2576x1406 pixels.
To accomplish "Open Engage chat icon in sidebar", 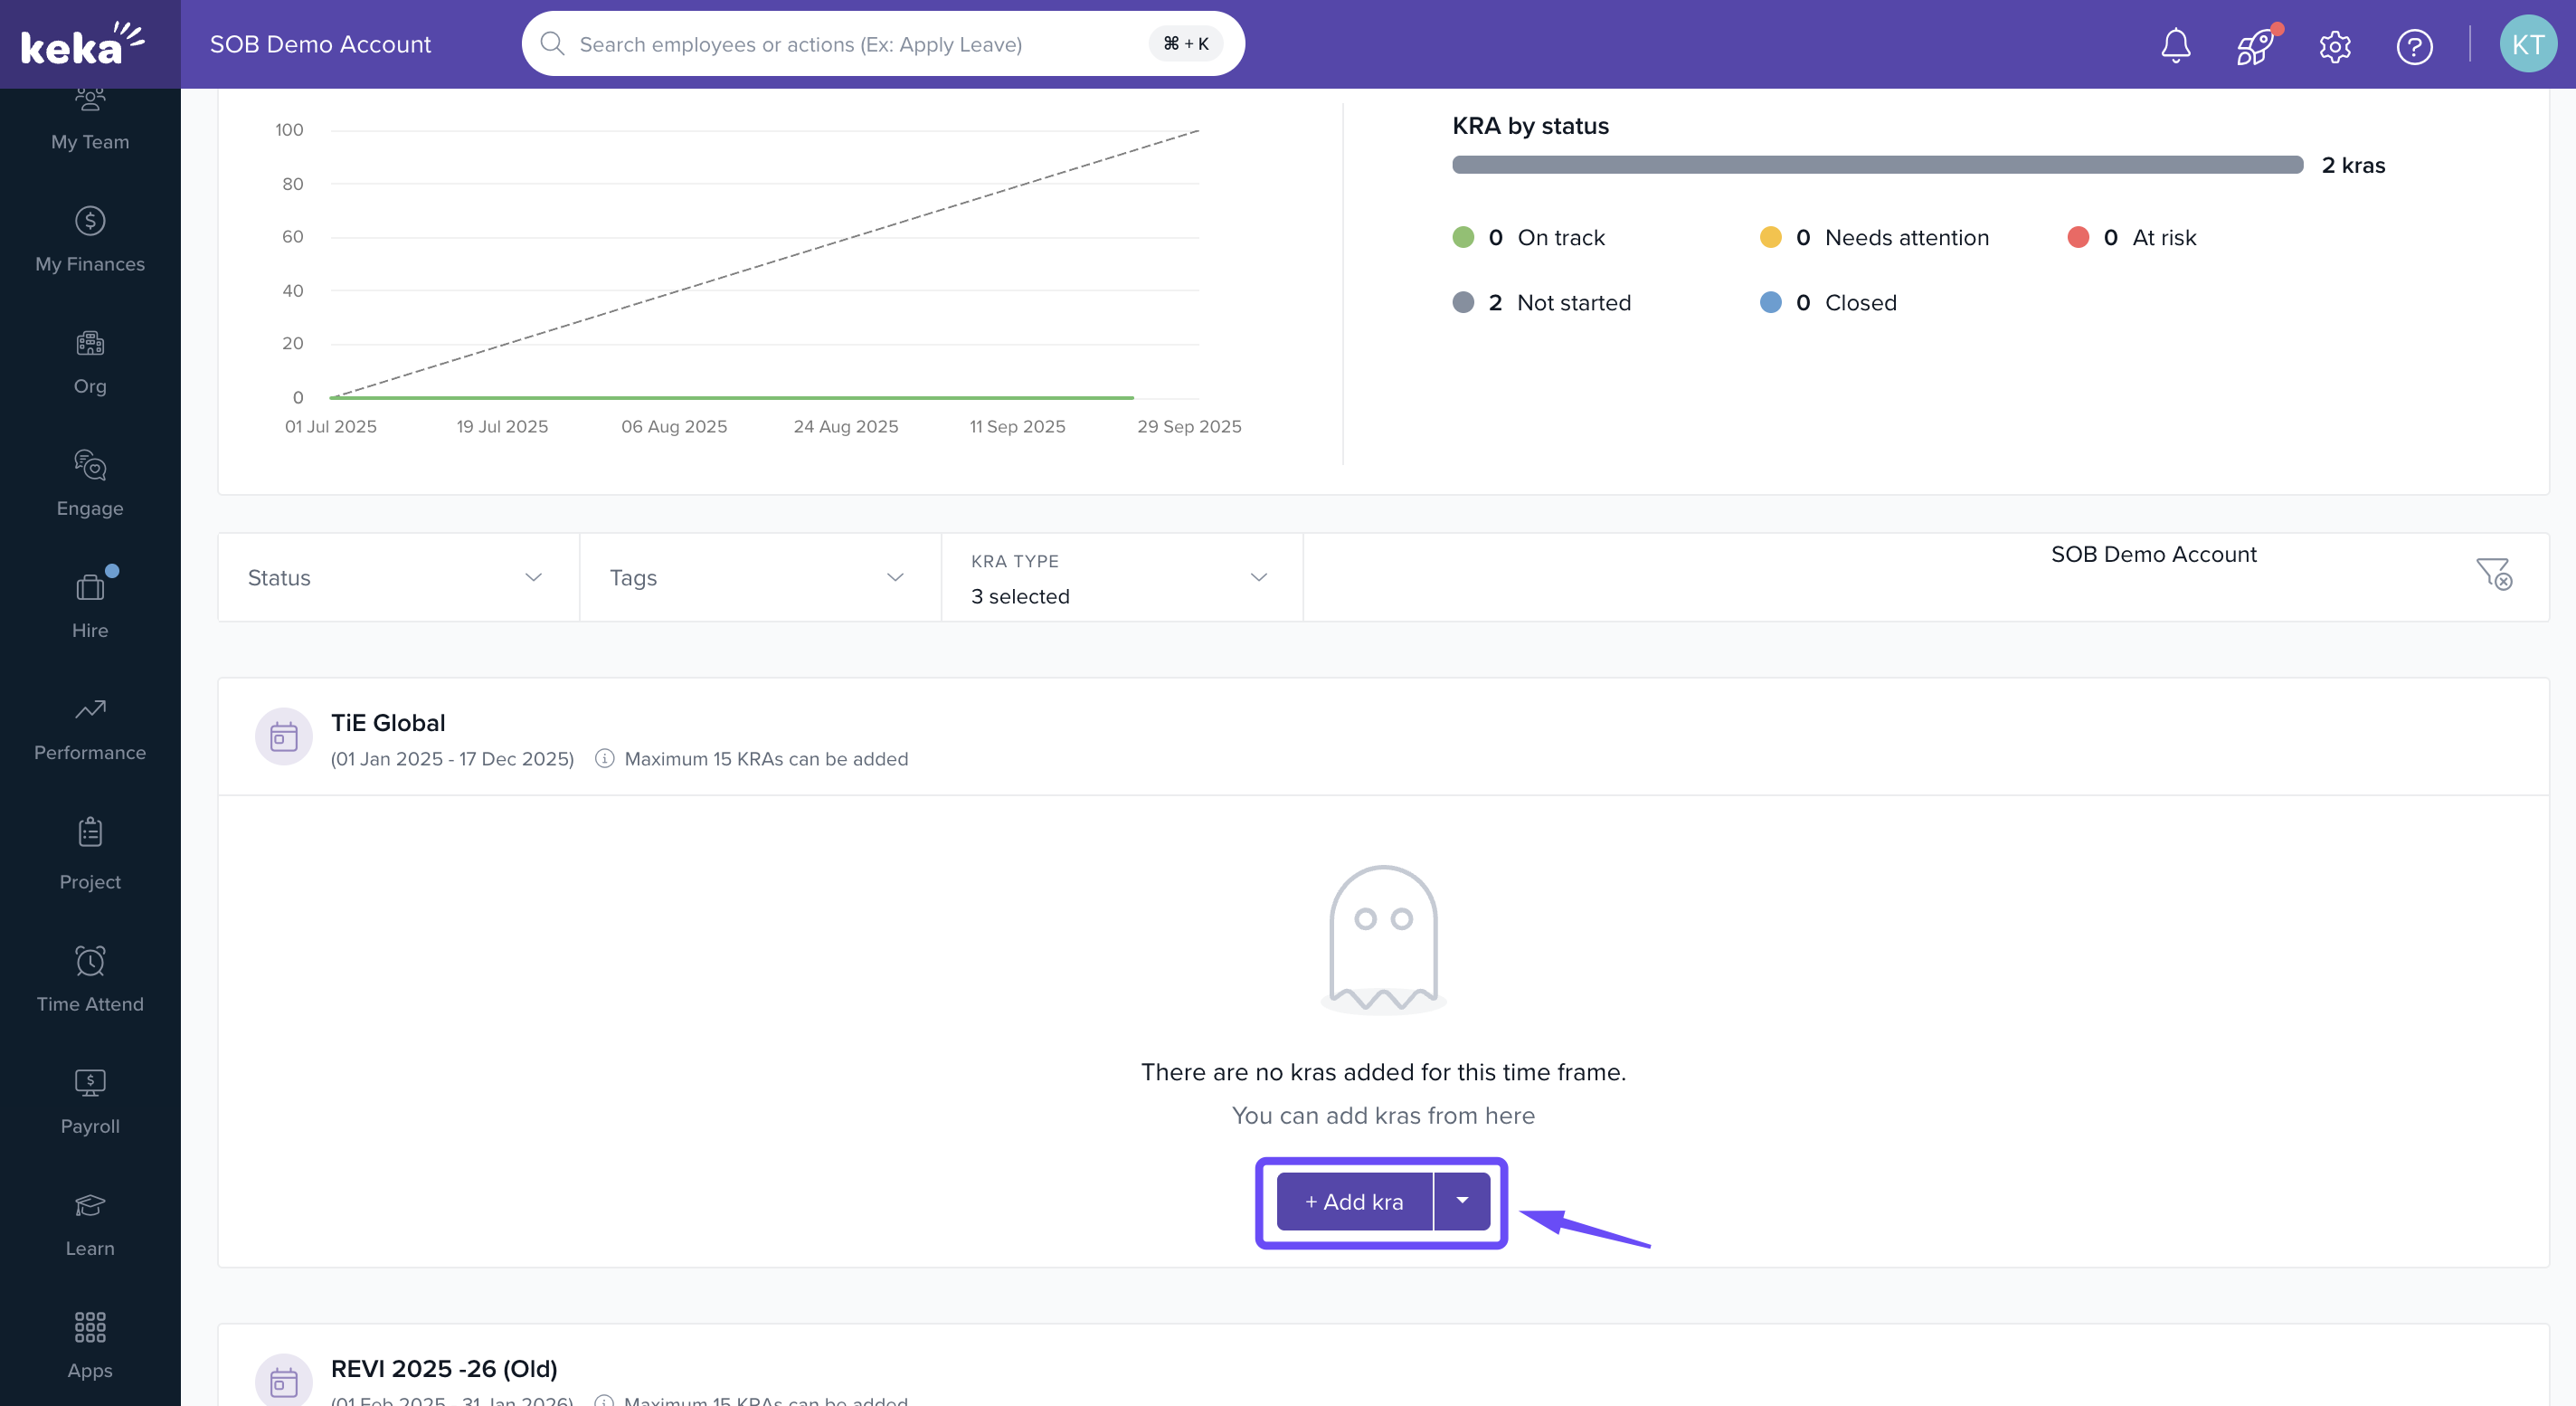I will tap(90, 465).
